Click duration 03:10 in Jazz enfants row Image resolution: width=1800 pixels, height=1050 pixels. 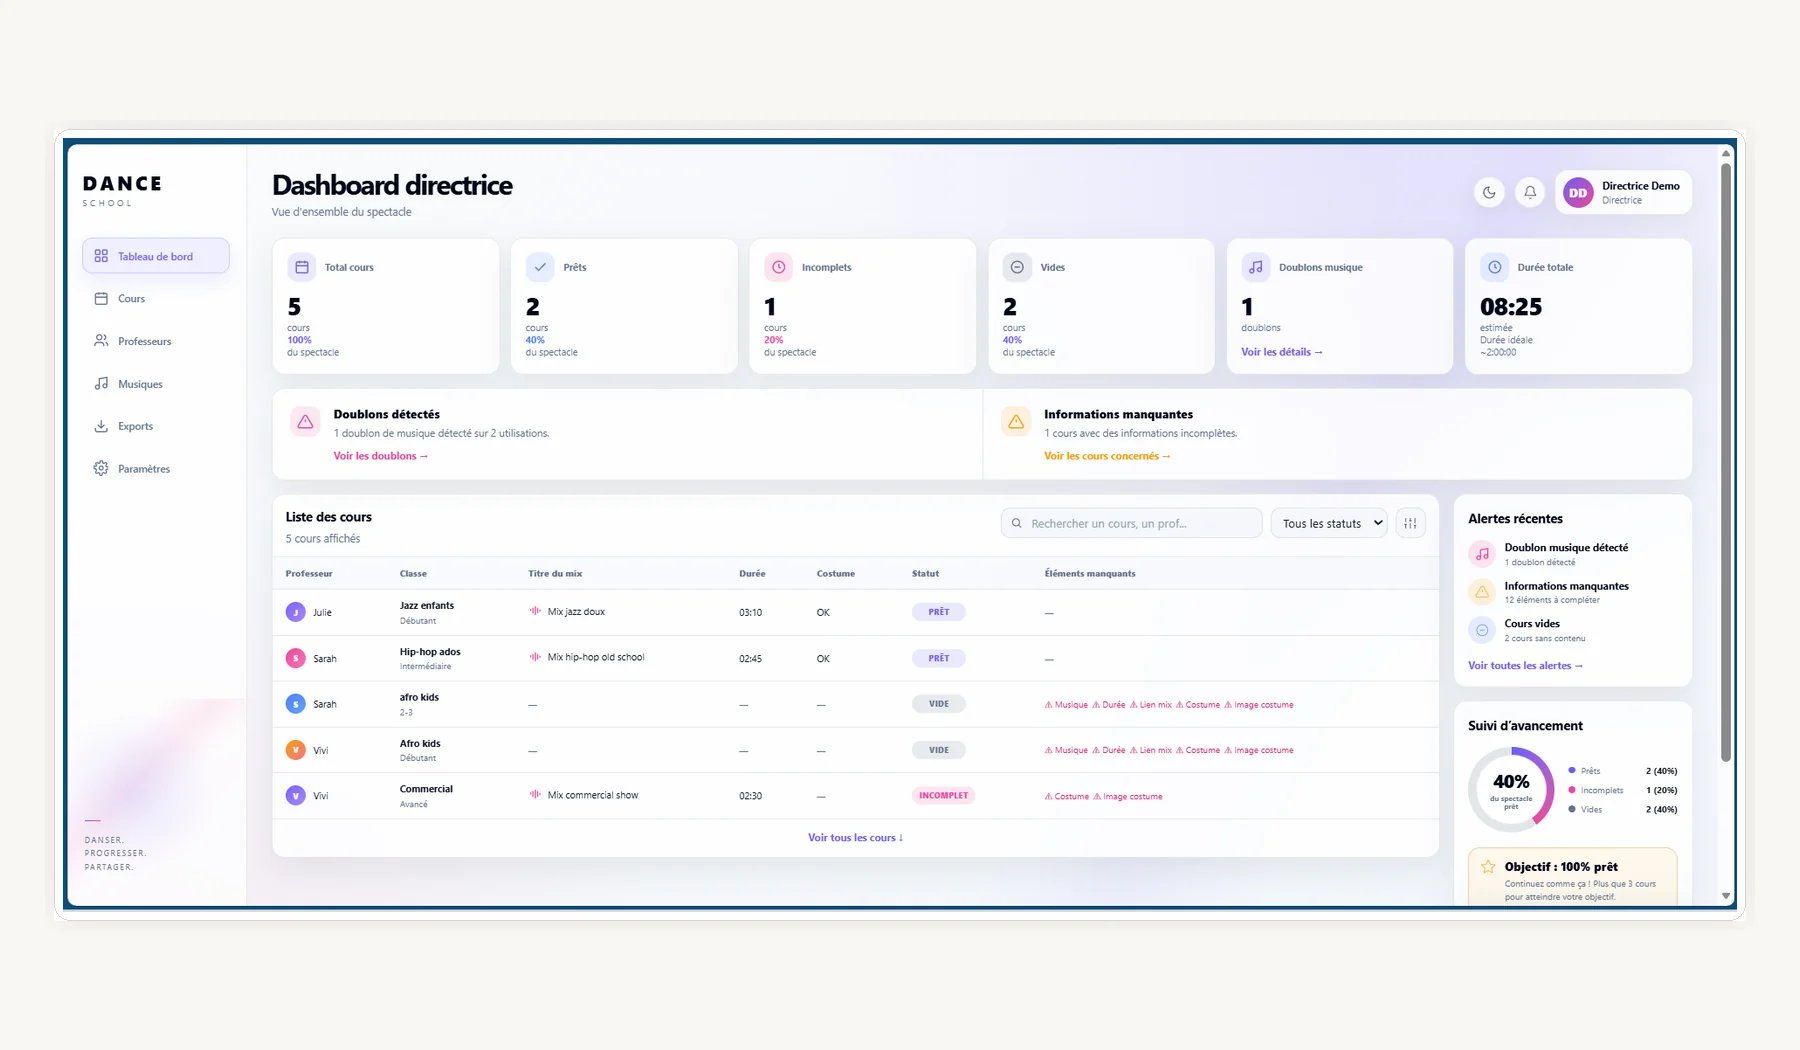750,612
